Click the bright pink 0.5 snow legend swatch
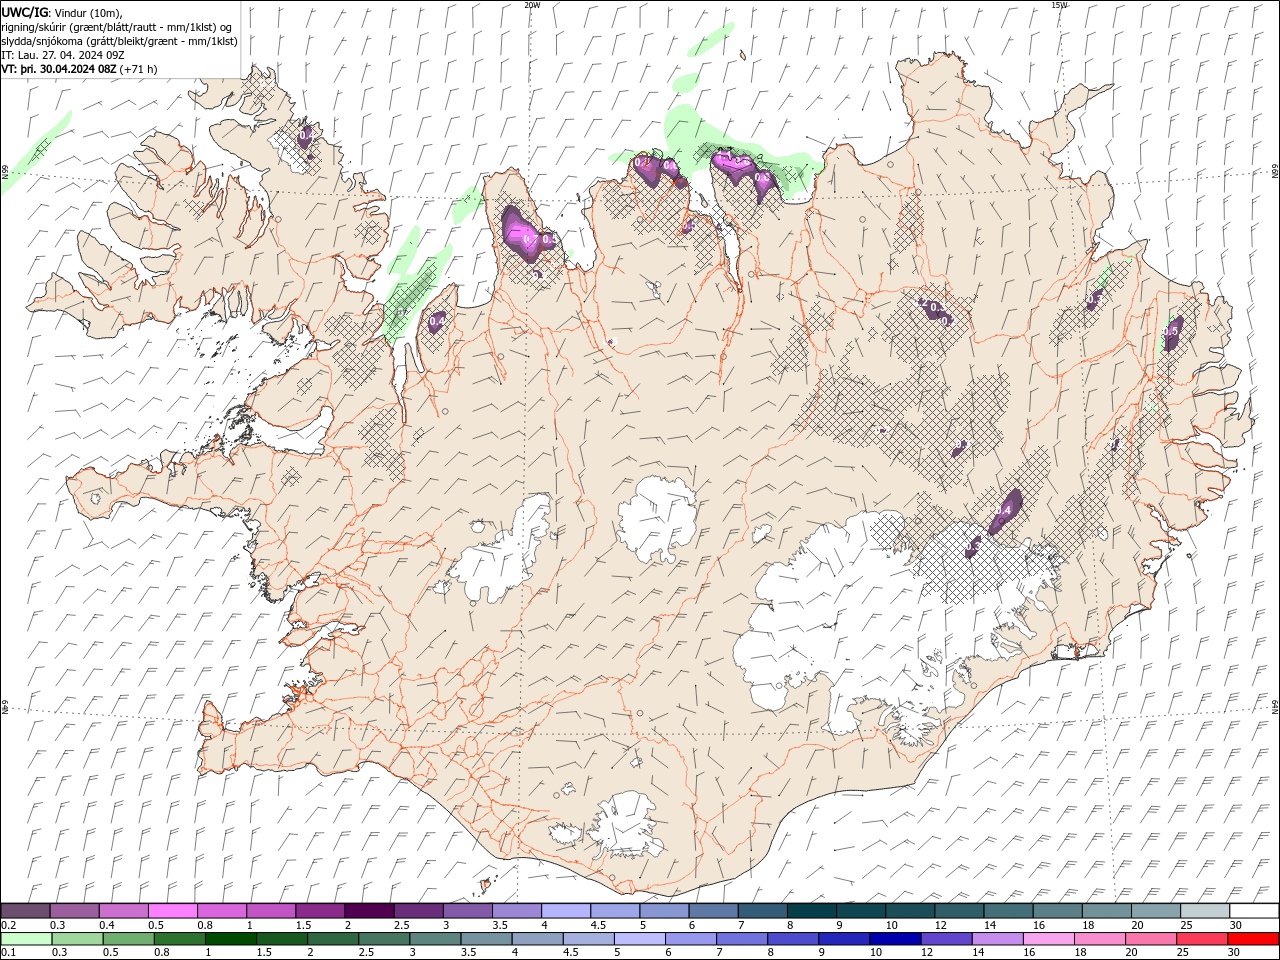Viewport: 1280px width, 960px height. click(x=173, y=911)
